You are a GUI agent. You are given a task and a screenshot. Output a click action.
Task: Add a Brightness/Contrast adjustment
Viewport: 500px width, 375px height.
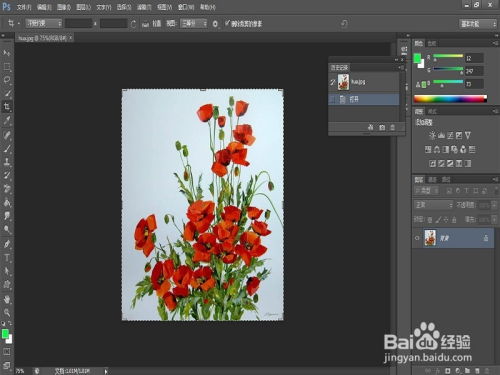(x=433, y=135)
